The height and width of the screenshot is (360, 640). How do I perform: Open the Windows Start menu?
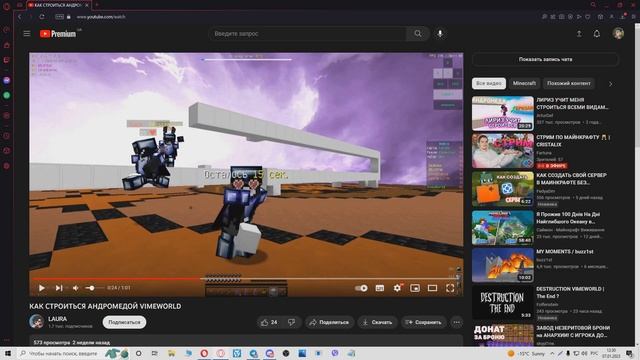click(8, 353)
